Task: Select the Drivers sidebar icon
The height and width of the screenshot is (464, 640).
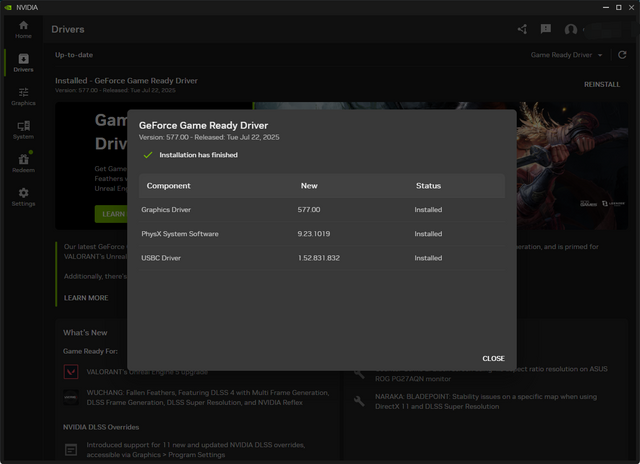Action: 23,63
